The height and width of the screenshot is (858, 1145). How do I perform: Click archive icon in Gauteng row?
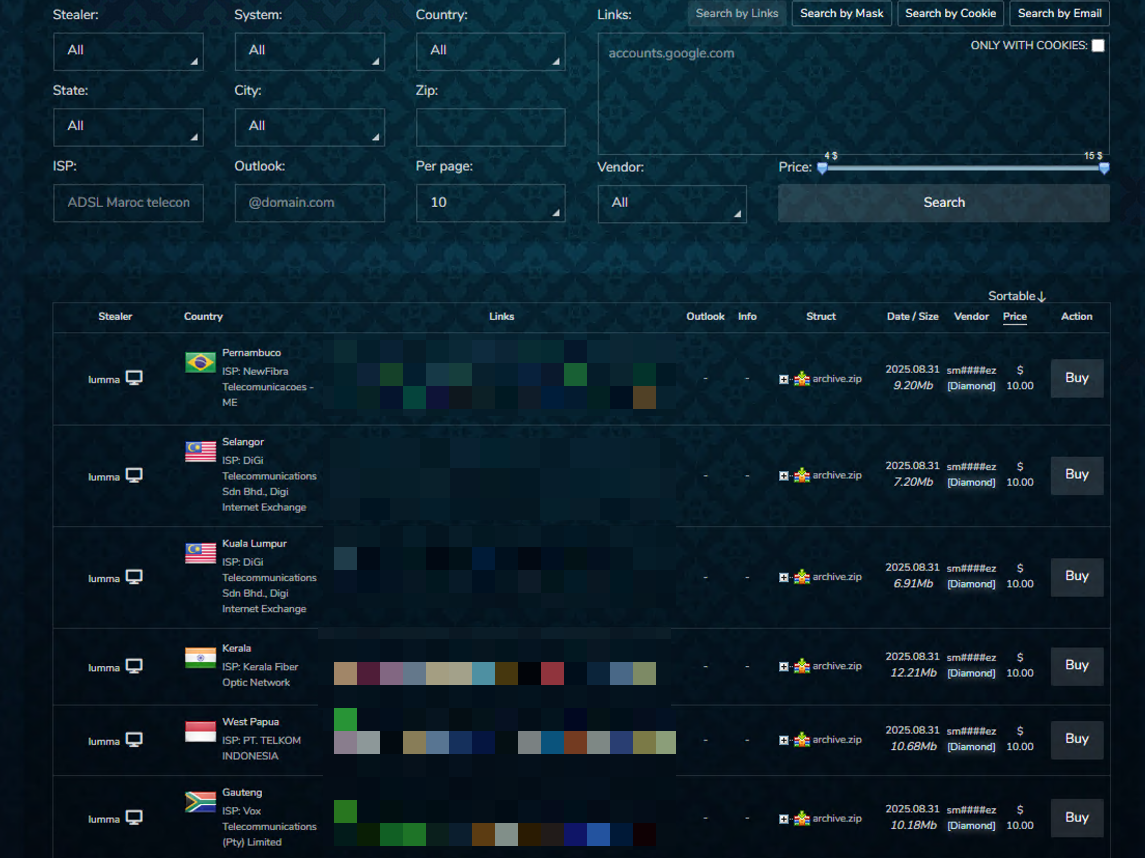(x=802, y=818)
